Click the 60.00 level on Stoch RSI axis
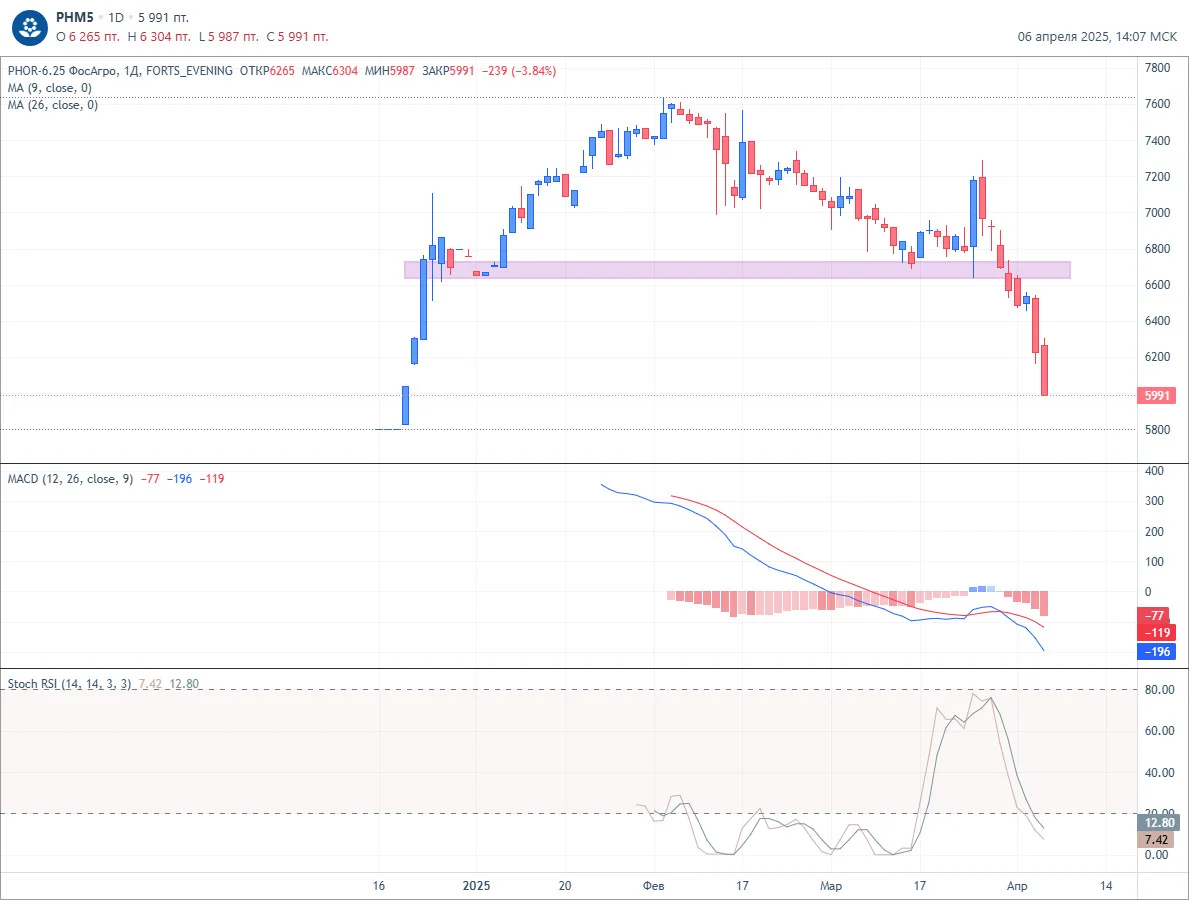The image size is (1189, 900). pos(1159,731)
